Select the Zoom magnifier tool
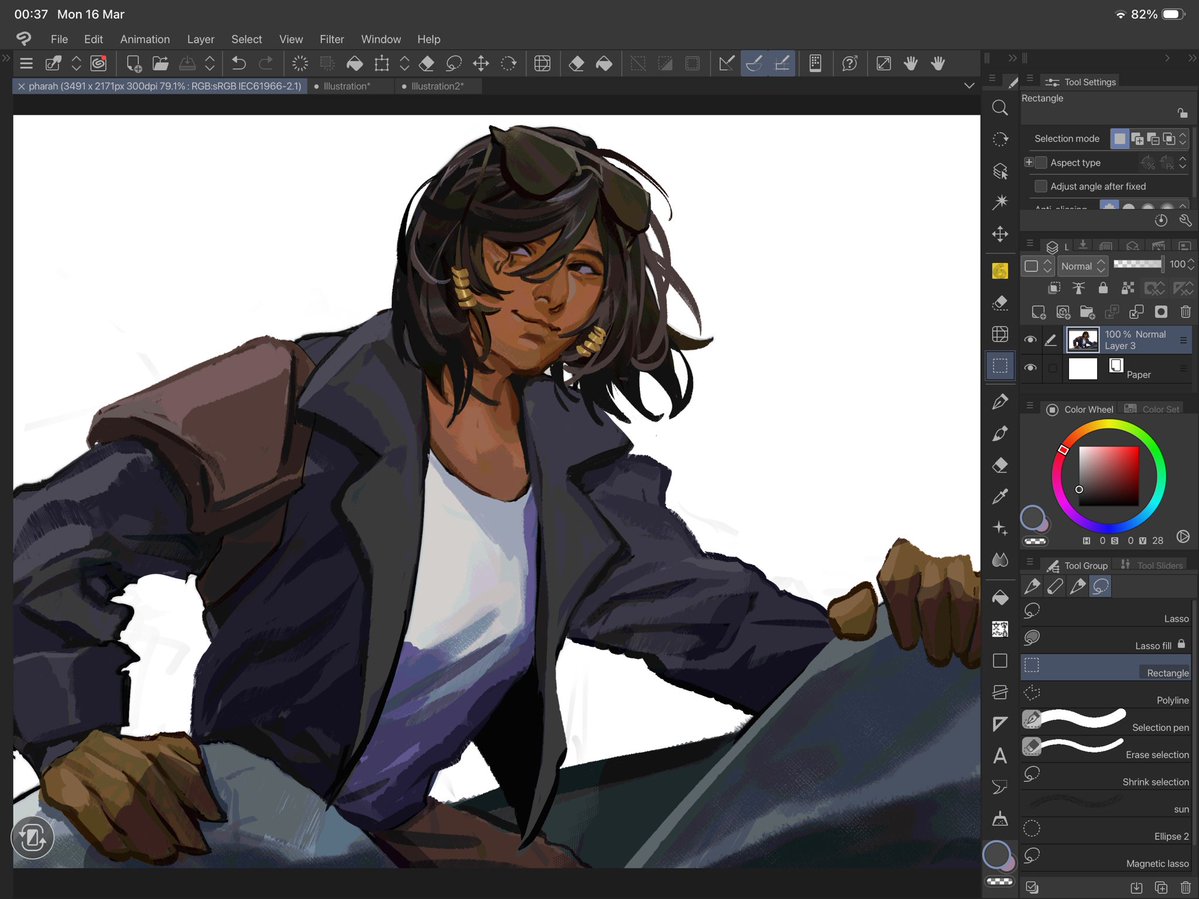 pyautogui.click(x=999, y=108)
